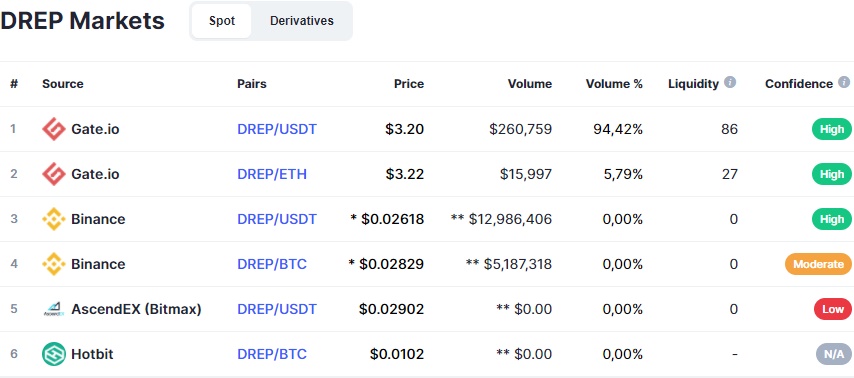Viewport: 854px width, 378px height.
Task: Click the Binance logo in row 4
Action: coord(54,264)
